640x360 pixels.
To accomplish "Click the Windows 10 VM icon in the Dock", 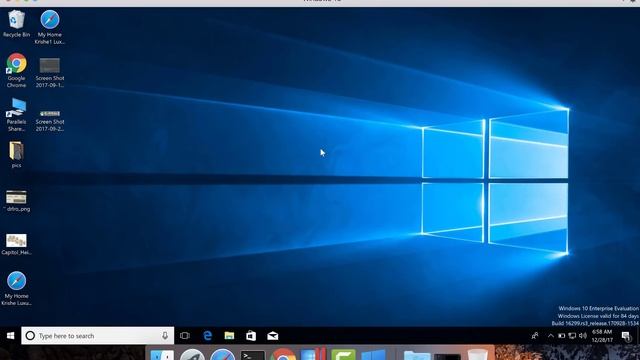I will [373, 355].
